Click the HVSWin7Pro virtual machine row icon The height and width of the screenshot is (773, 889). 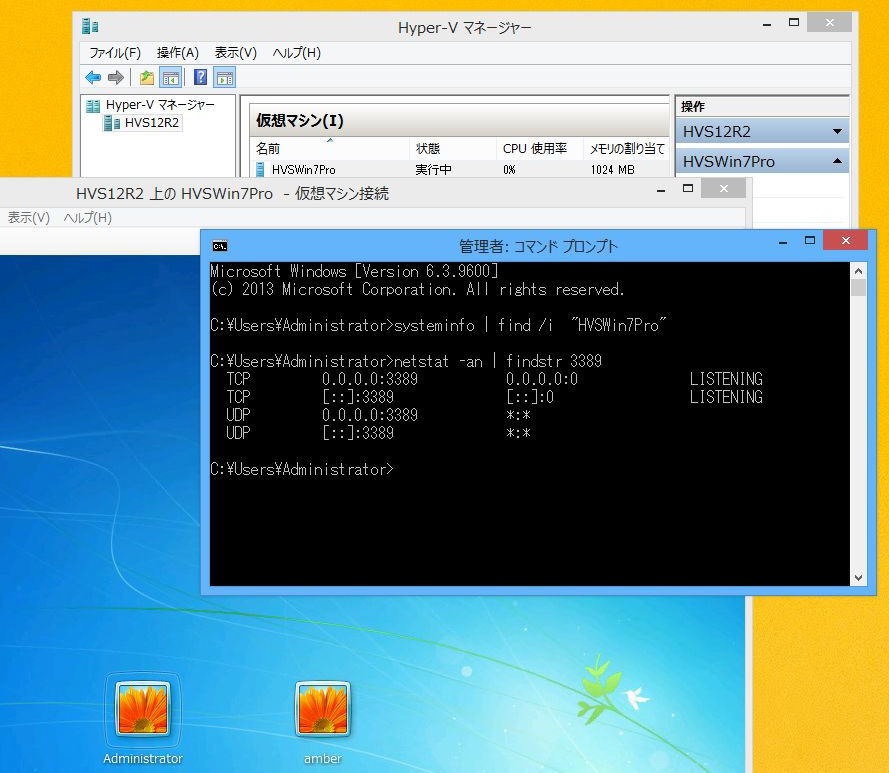coord(260,169)
